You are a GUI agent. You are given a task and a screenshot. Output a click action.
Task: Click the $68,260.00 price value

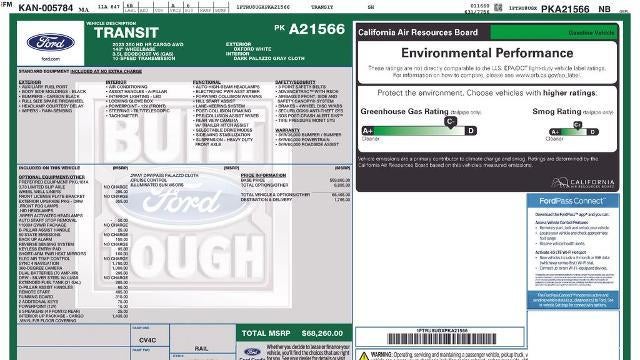click(x=322, y=333)
